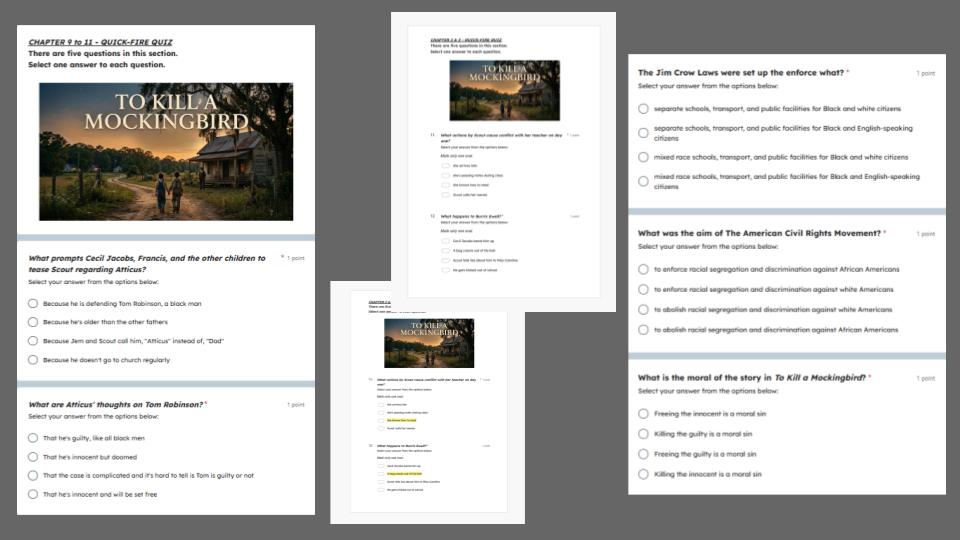960x540 pixels.
Task: Select separate facilities for Black and English-speaking citizens
Action: coord(643,133)
